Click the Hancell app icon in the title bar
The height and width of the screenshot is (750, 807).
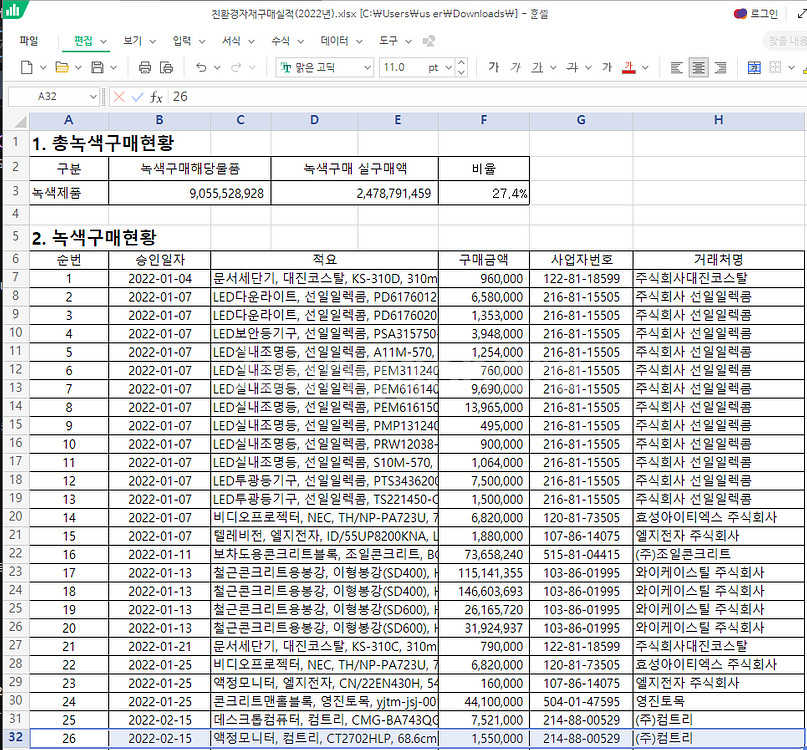(12, 9)
